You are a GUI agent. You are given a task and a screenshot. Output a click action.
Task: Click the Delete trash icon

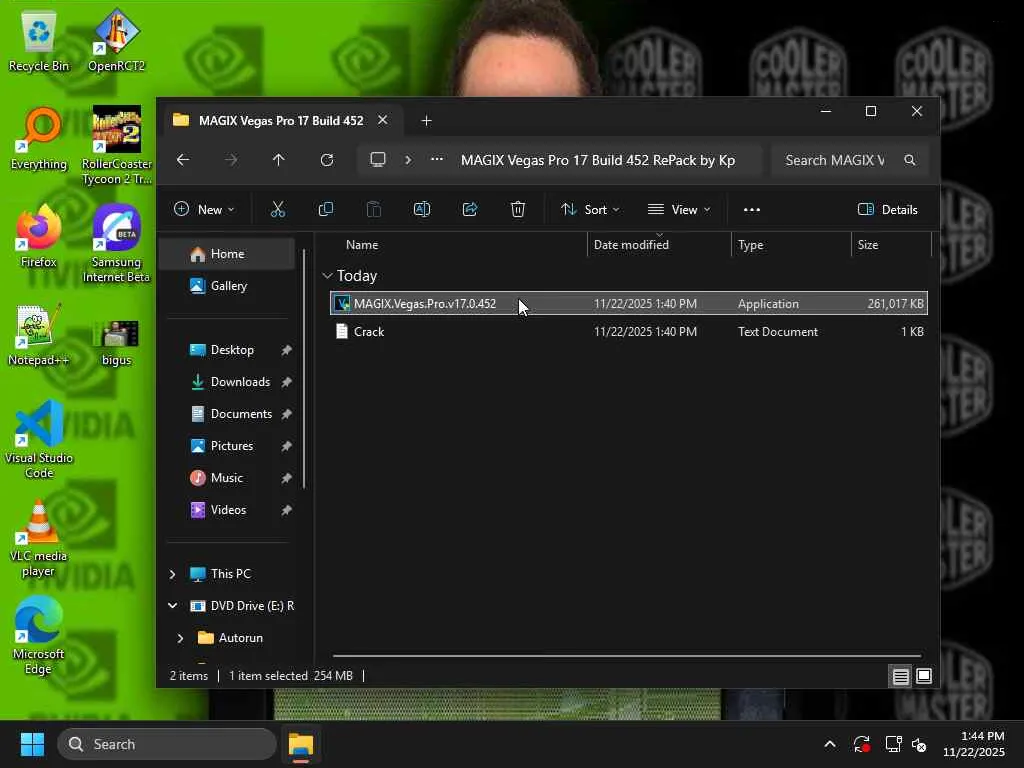point(518,209)
